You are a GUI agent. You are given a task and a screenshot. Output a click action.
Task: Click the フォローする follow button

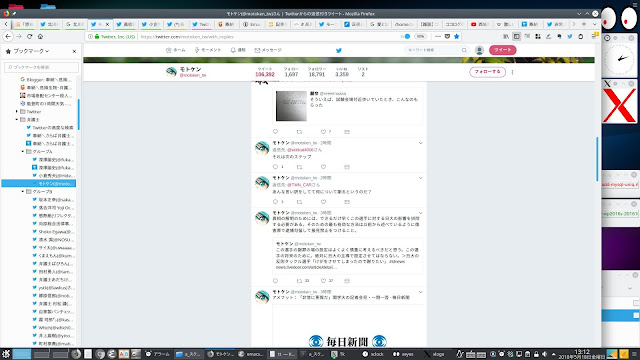coord(487,72)
